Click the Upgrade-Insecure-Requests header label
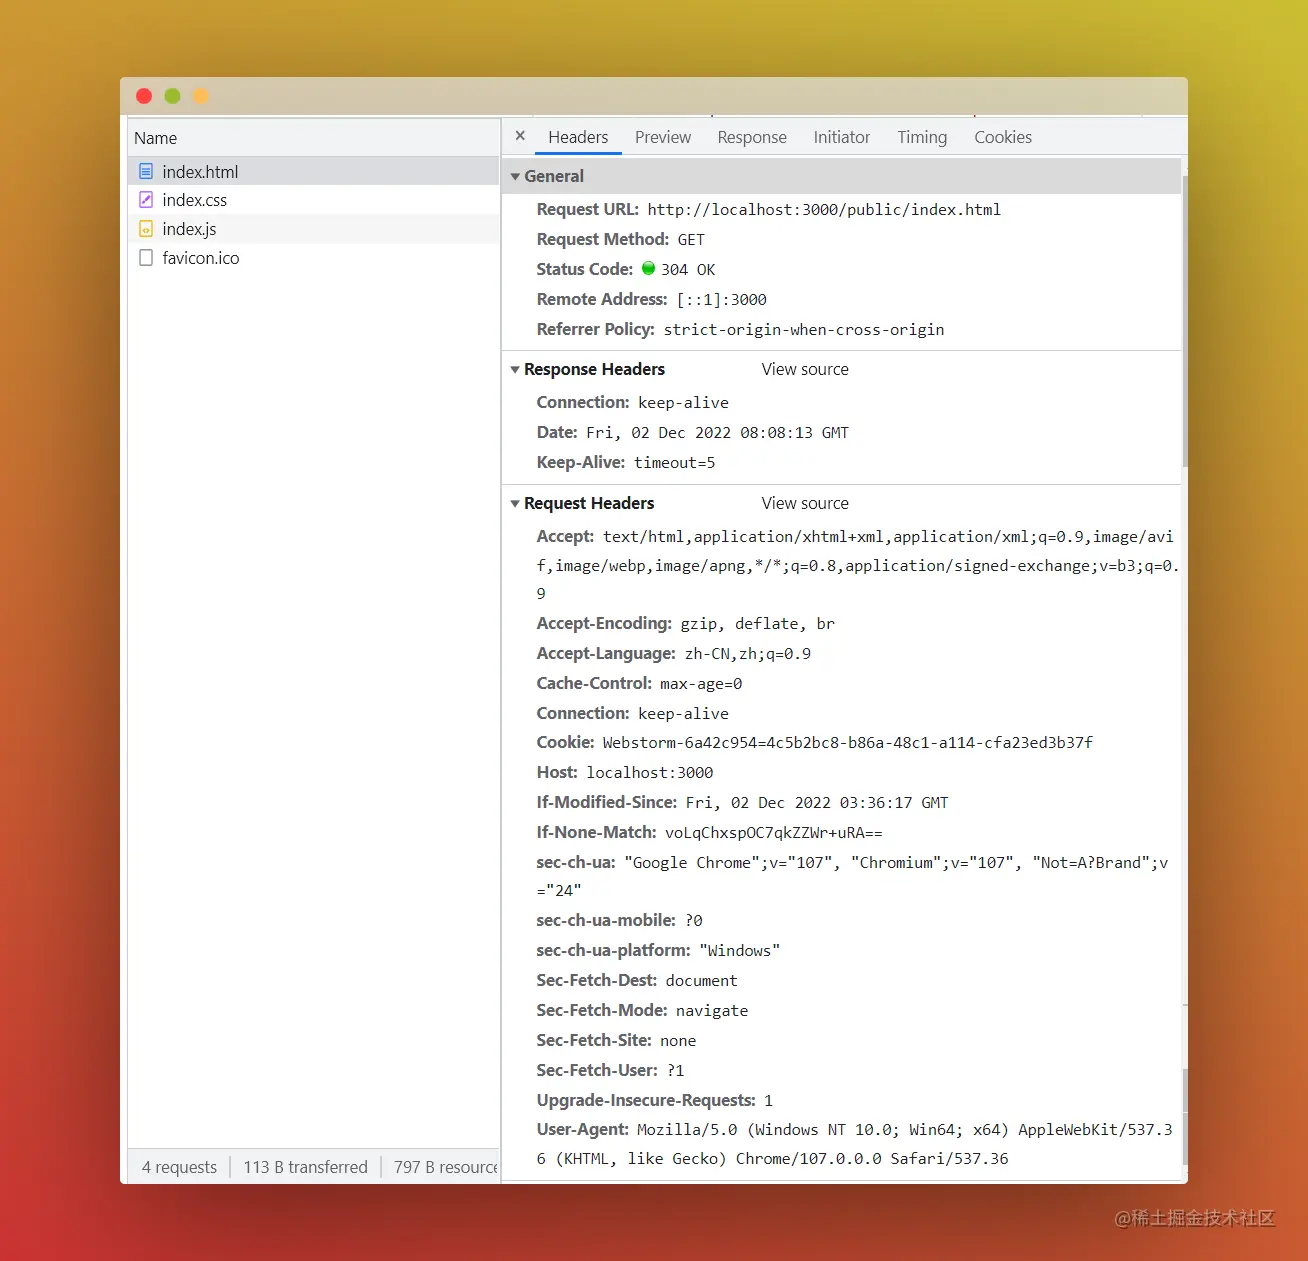 click(x=646, y=1100)
